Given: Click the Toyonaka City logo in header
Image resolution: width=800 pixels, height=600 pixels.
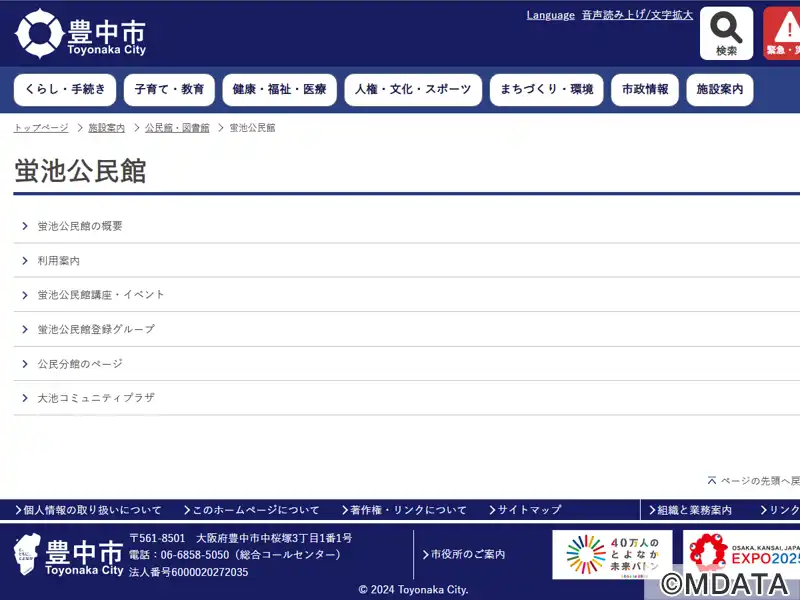Looking at the screenshot, I should click(80, 34).
